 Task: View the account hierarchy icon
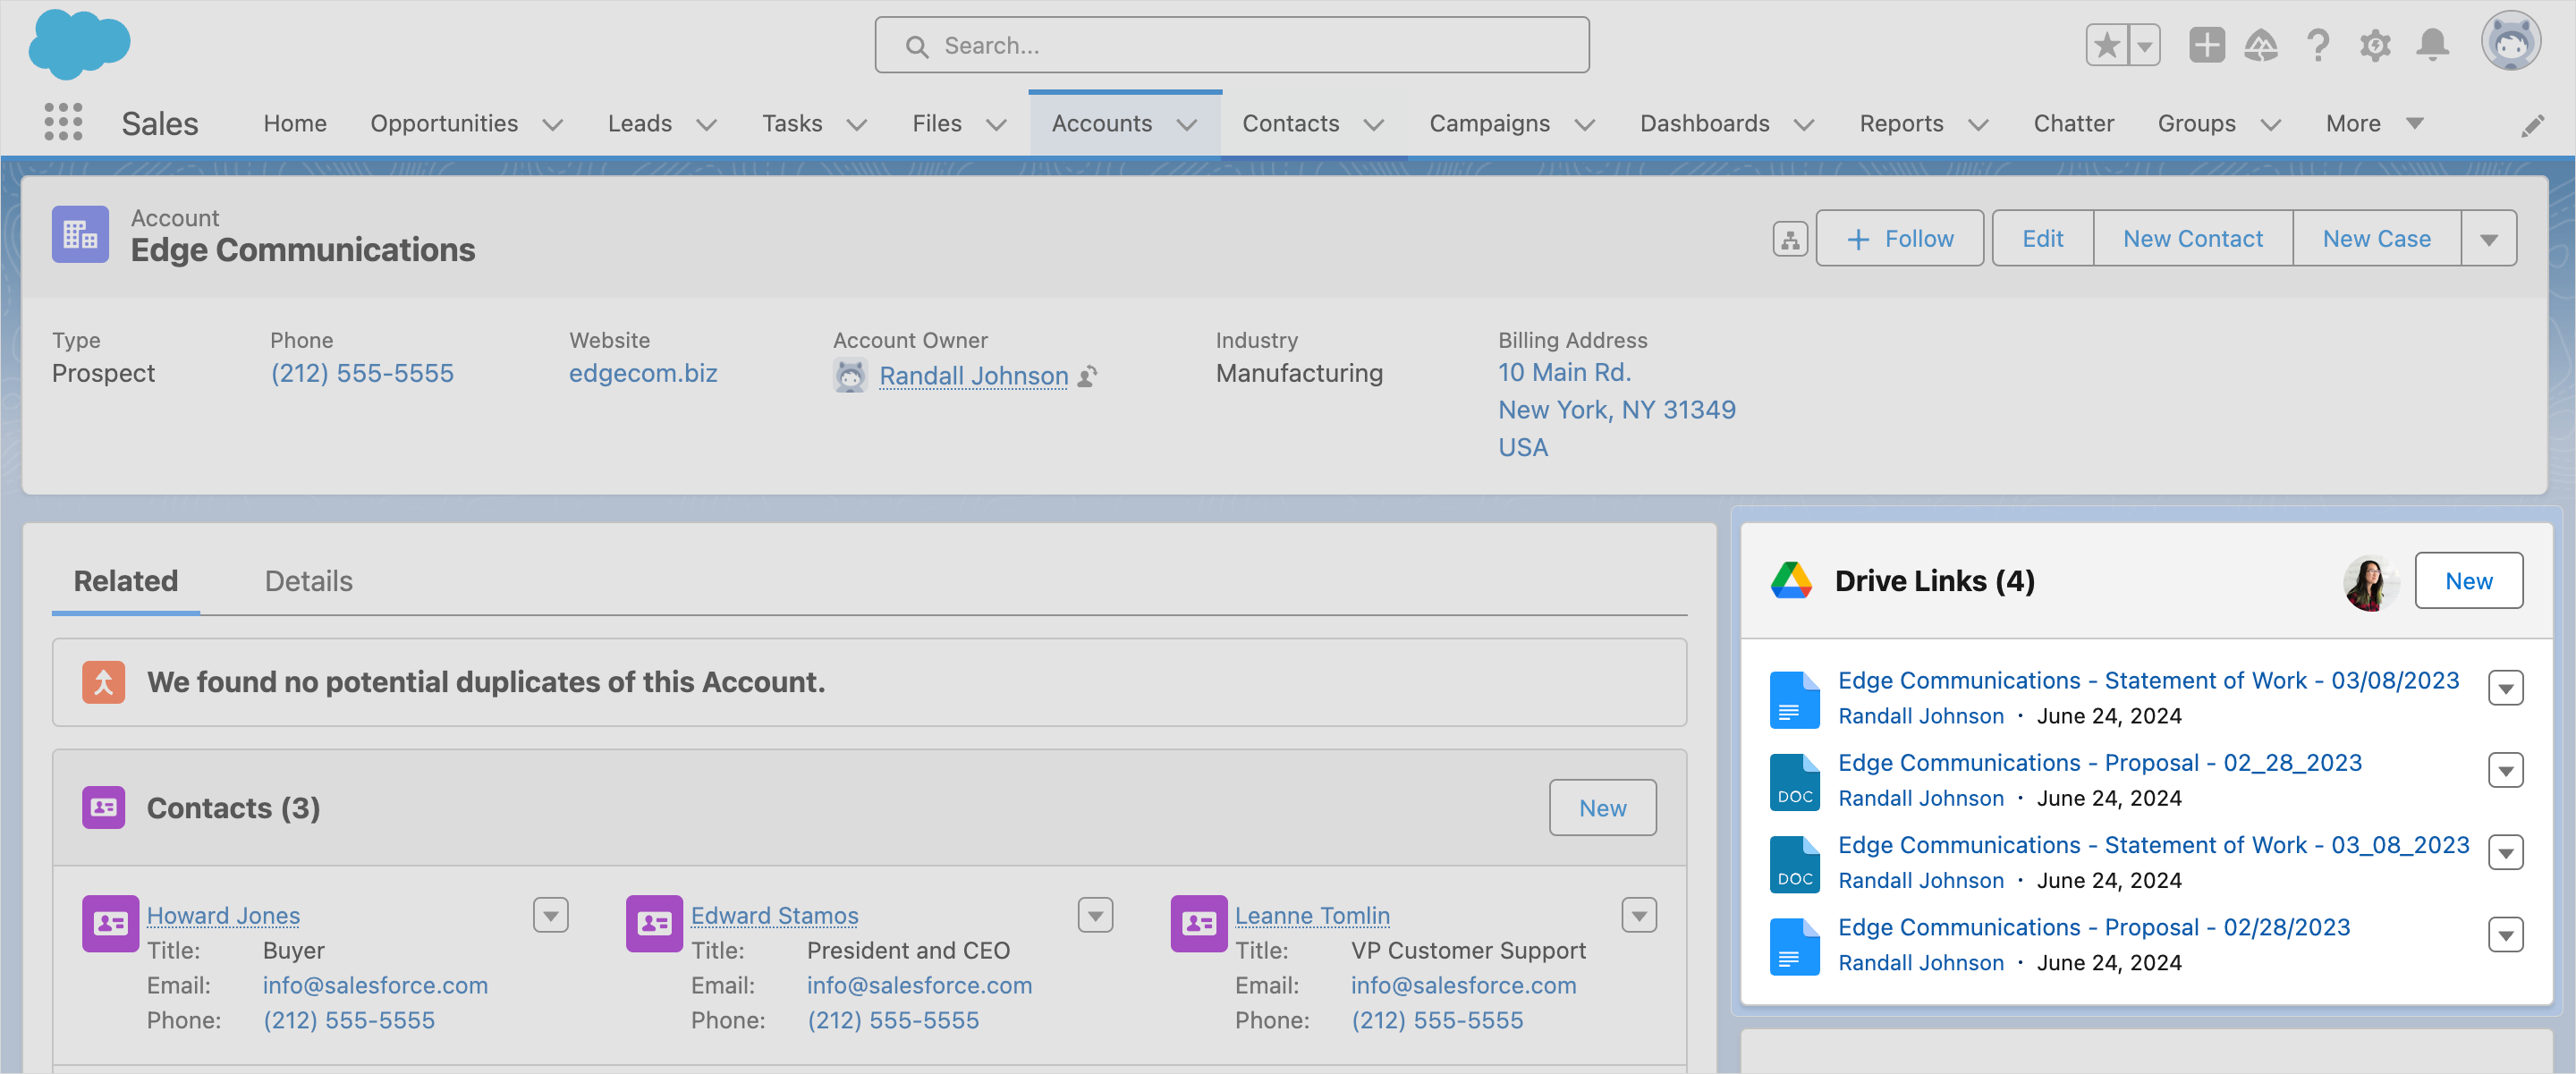(x=1790, y=239)
